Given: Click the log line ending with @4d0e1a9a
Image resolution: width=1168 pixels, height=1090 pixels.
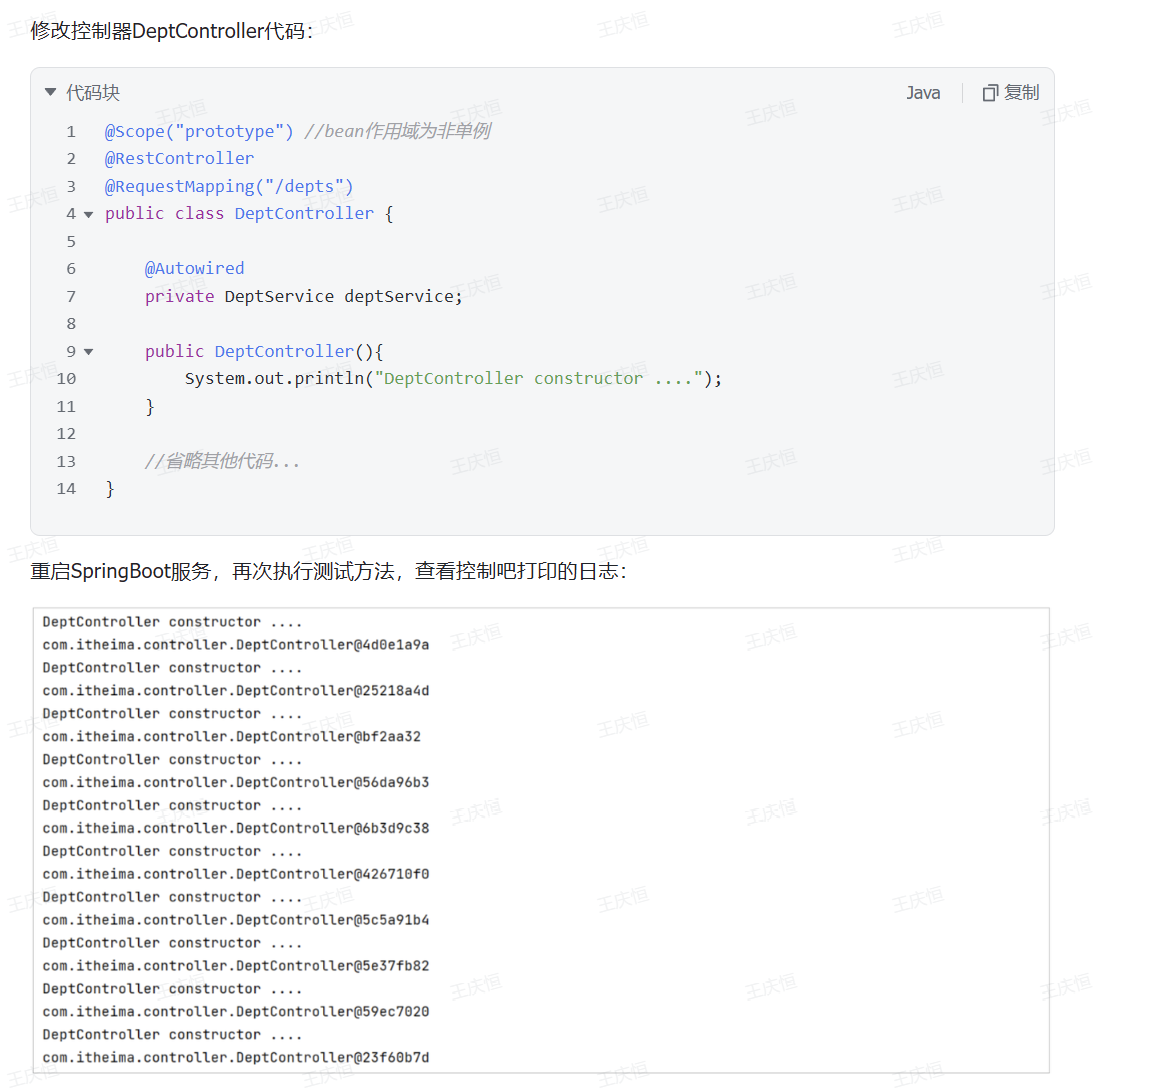Looking at the screenshot, I should [235, 645].
